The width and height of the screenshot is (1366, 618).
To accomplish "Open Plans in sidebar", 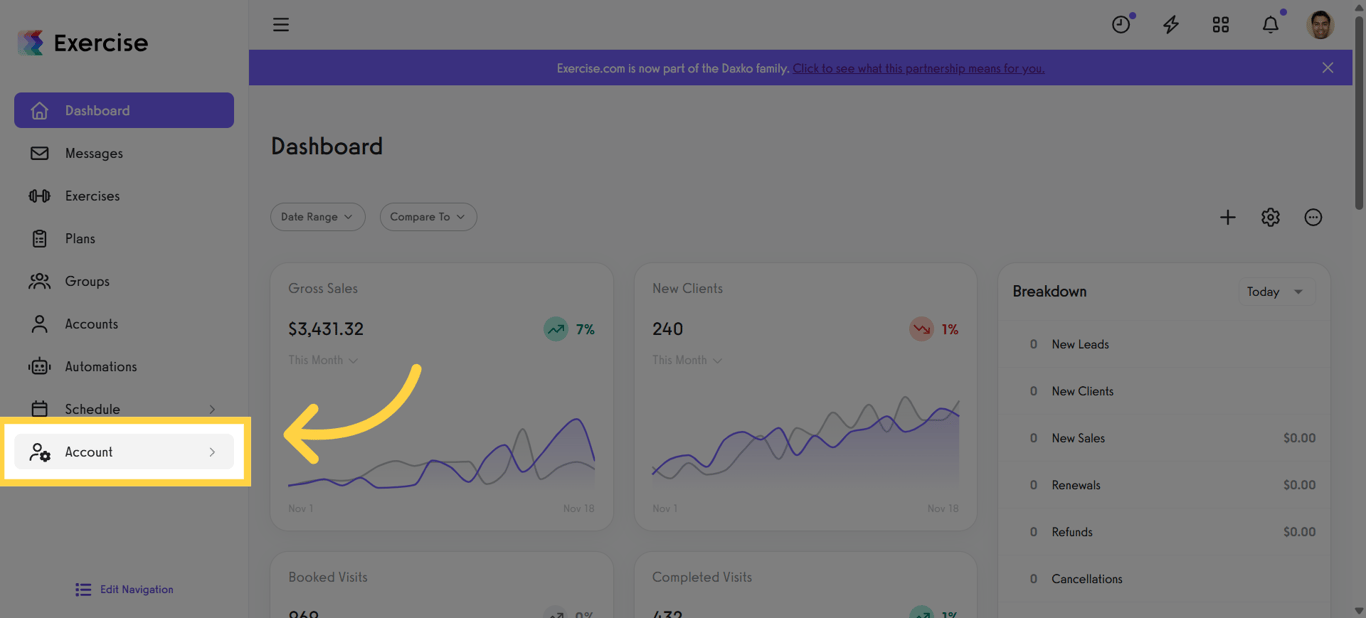I will (x=124, y=239).
